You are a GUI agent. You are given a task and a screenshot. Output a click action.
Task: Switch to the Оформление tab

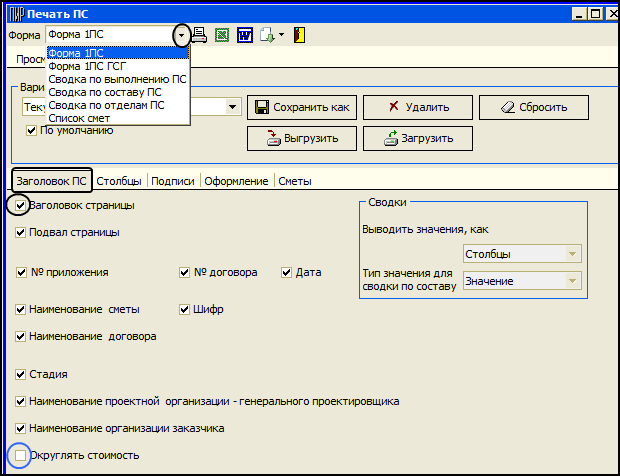236,181
